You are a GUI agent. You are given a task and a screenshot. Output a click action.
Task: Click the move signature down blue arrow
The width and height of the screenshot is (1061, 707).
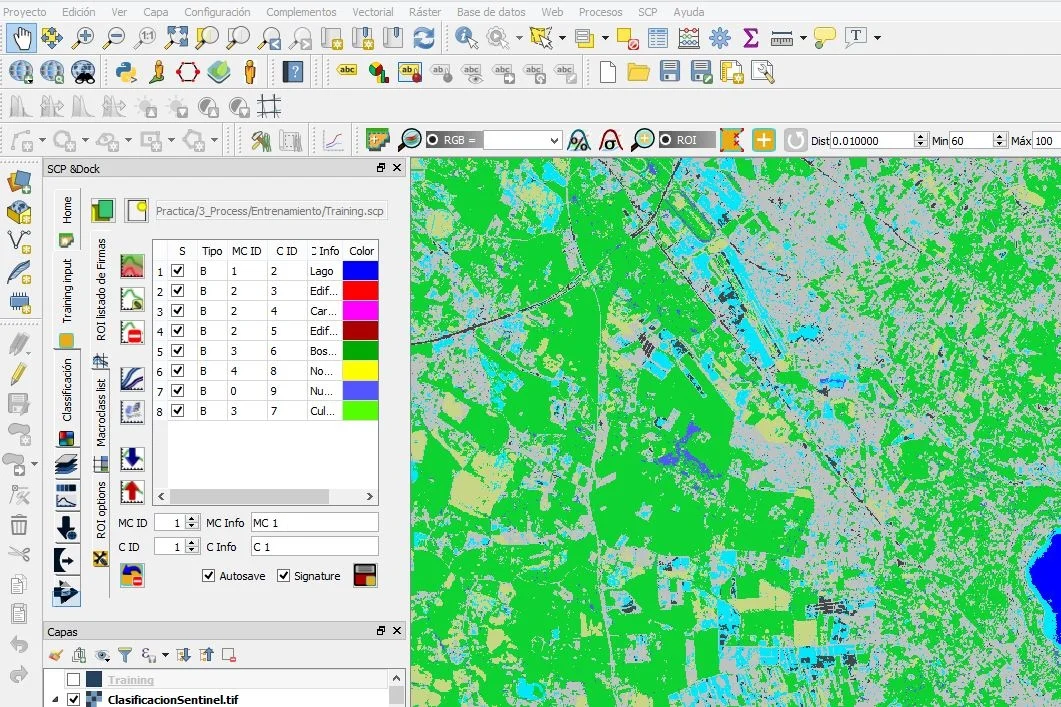[132, 459]
